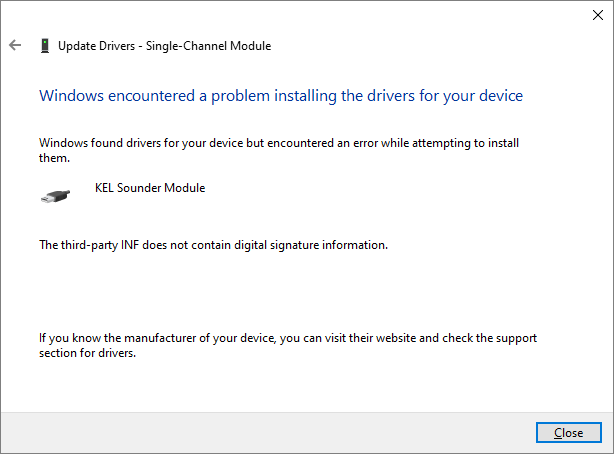Viewport: 614px width, 454px height.
Task: Close the dialog with the X icon
Action: 598,15
